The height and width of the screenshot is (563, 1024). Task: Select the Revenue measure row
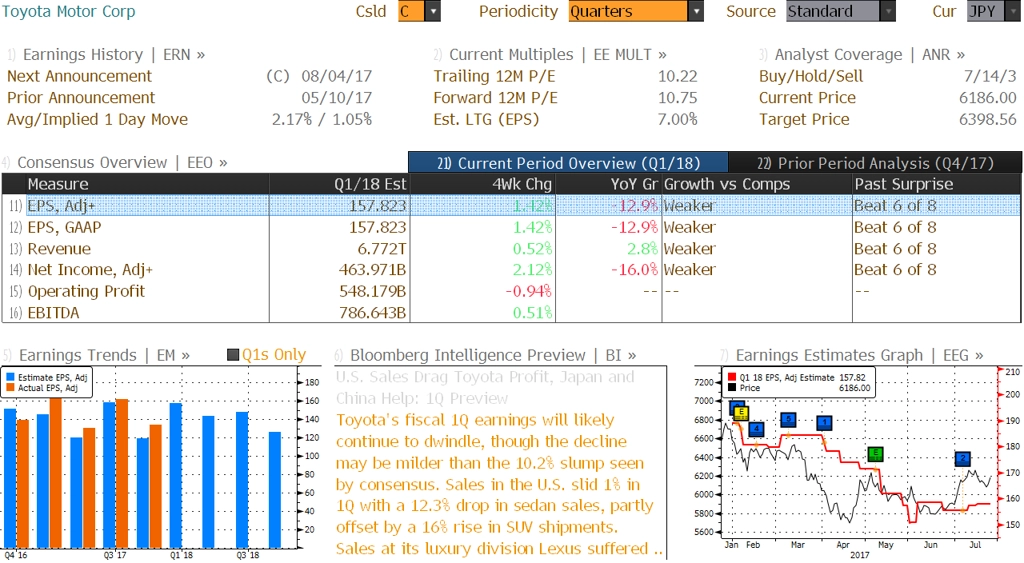pyautogui.click(x=511, y=249)
